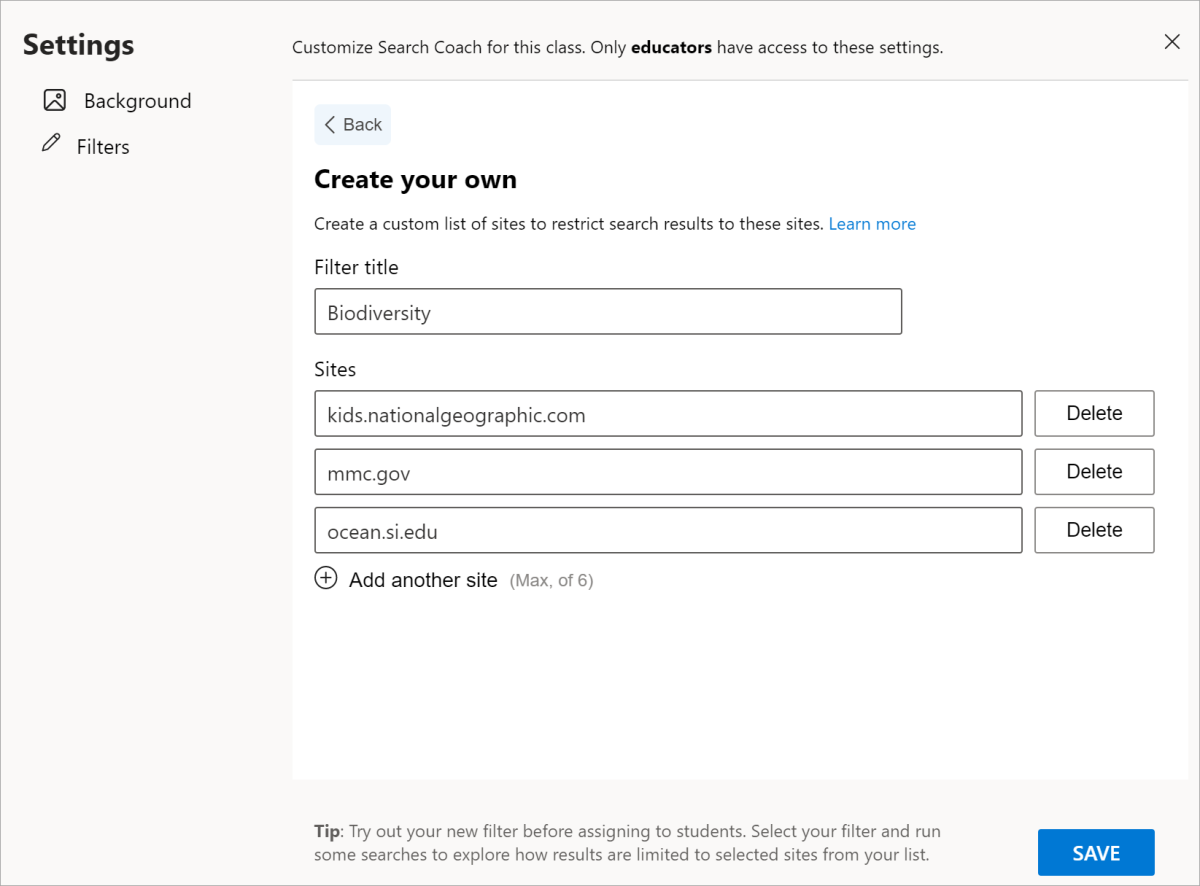Delete the mmc.gov site
1200x886 pixels.
coord(1094,472)
